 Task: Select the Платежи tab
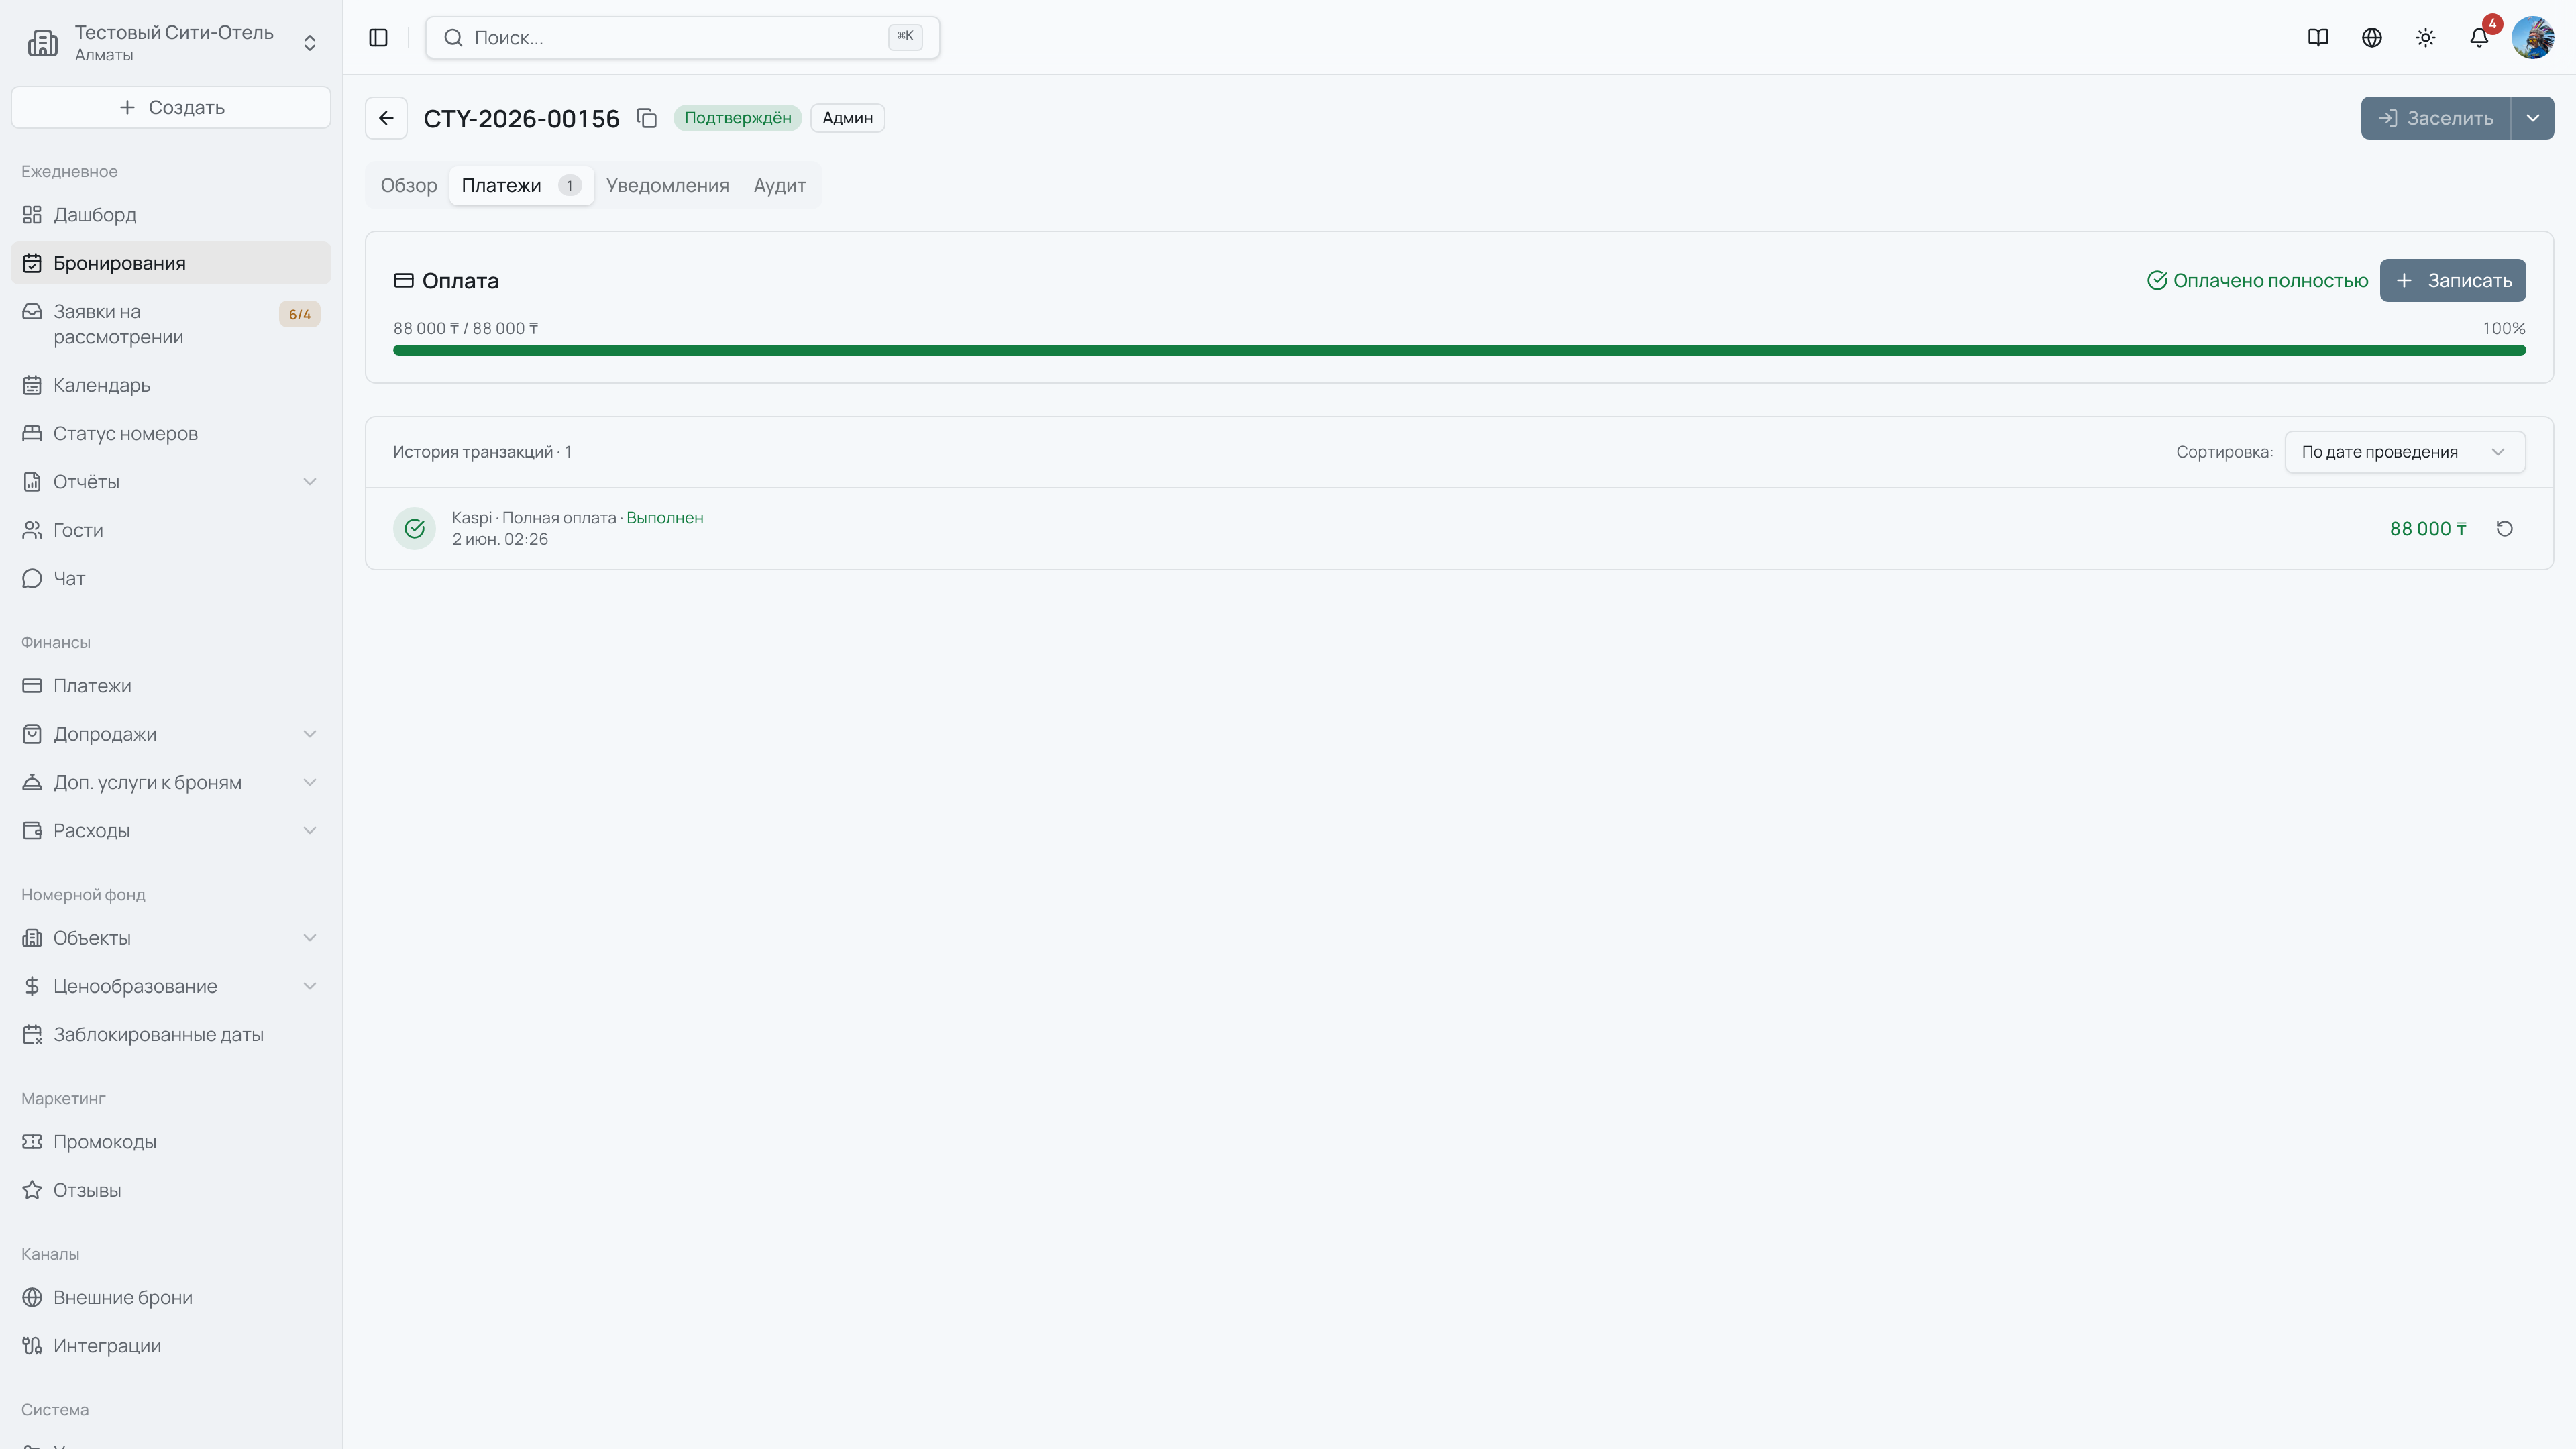point(521,185)
